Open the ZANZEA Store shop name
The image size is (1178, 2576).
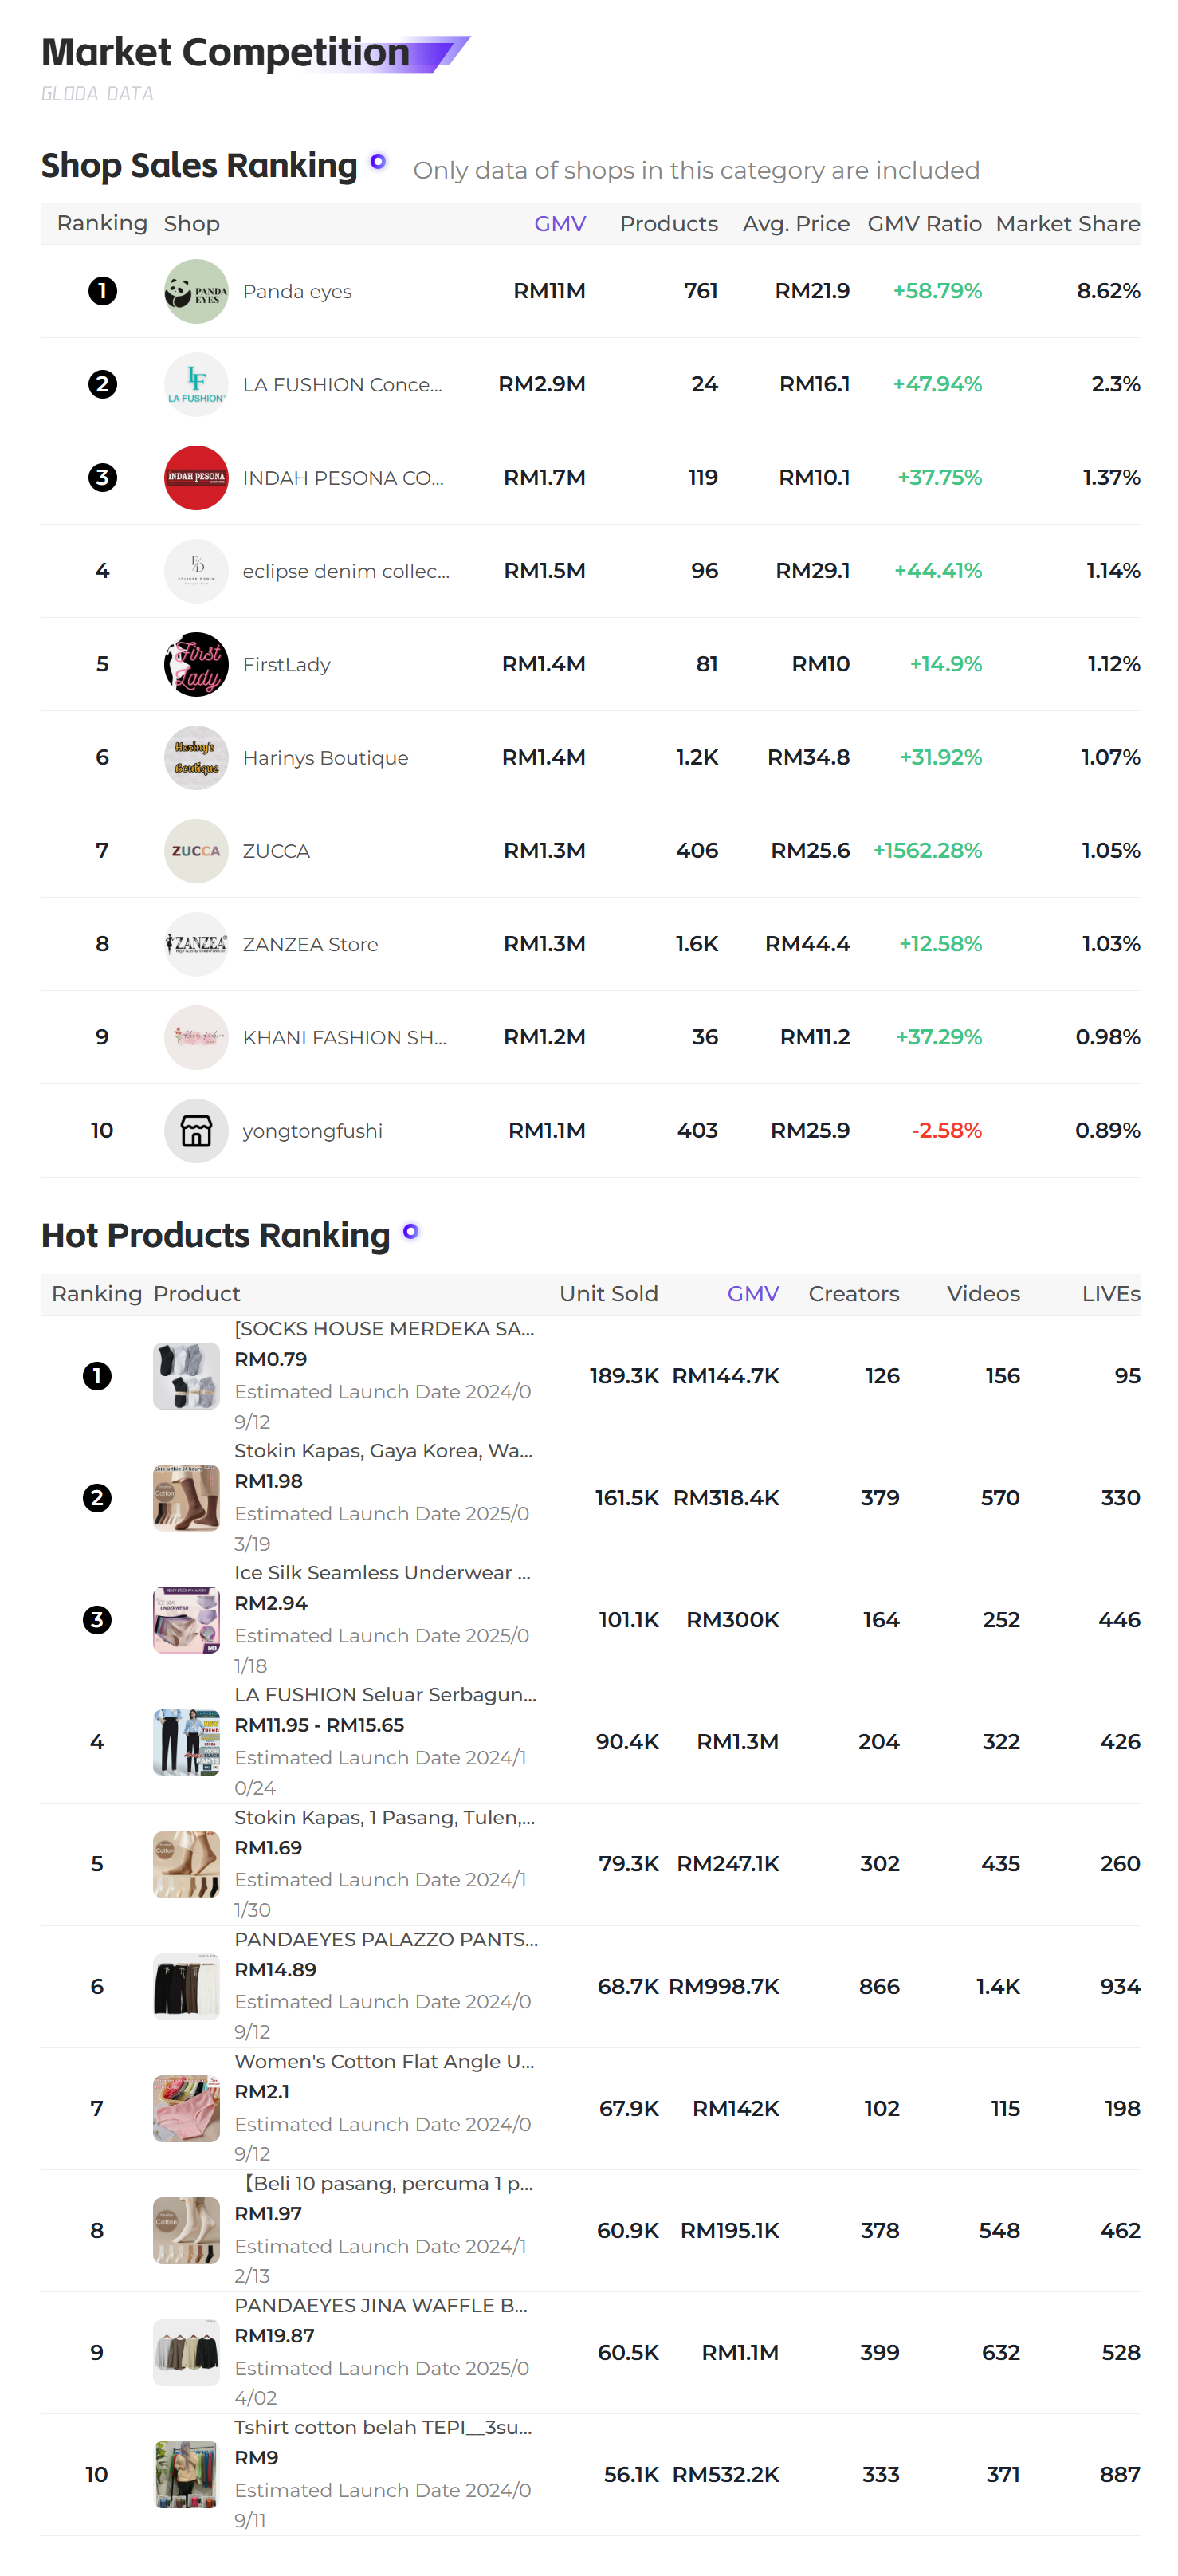310,945
